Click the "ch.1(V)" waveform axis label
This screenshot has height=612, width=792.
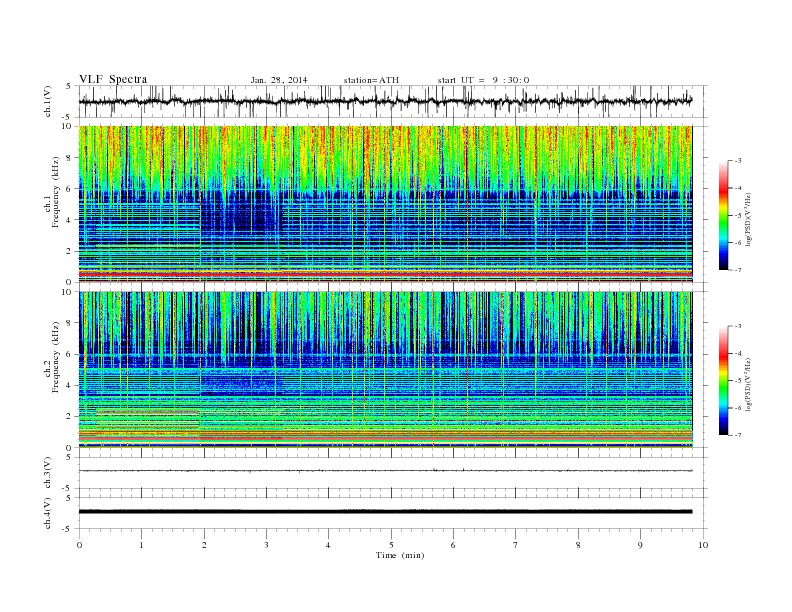tap(48, 103)
